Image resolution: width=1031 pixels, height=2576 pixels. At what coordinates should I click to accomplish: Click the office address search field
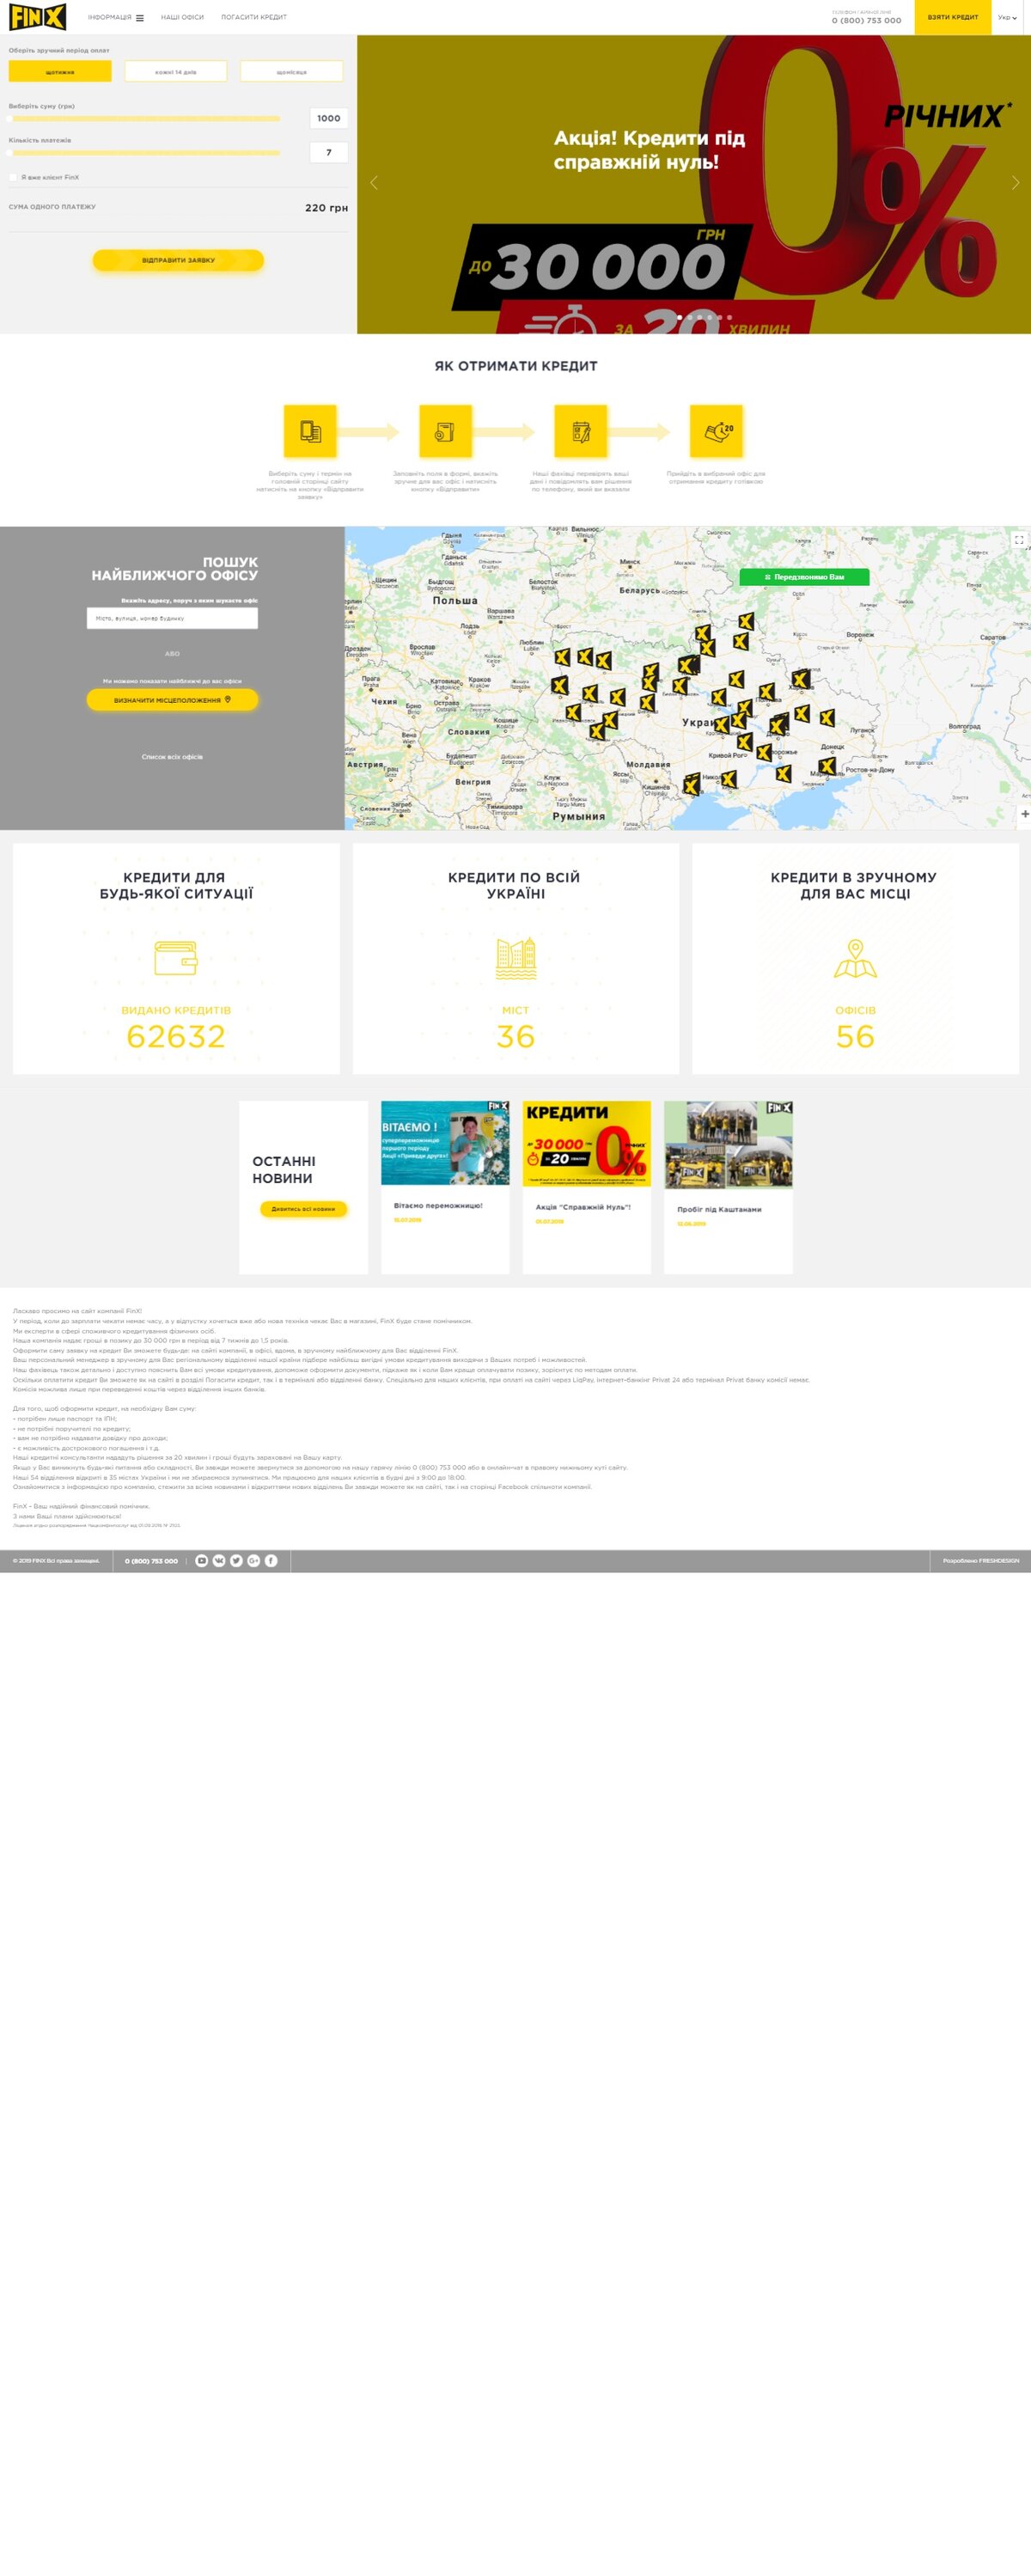[172, 618]
